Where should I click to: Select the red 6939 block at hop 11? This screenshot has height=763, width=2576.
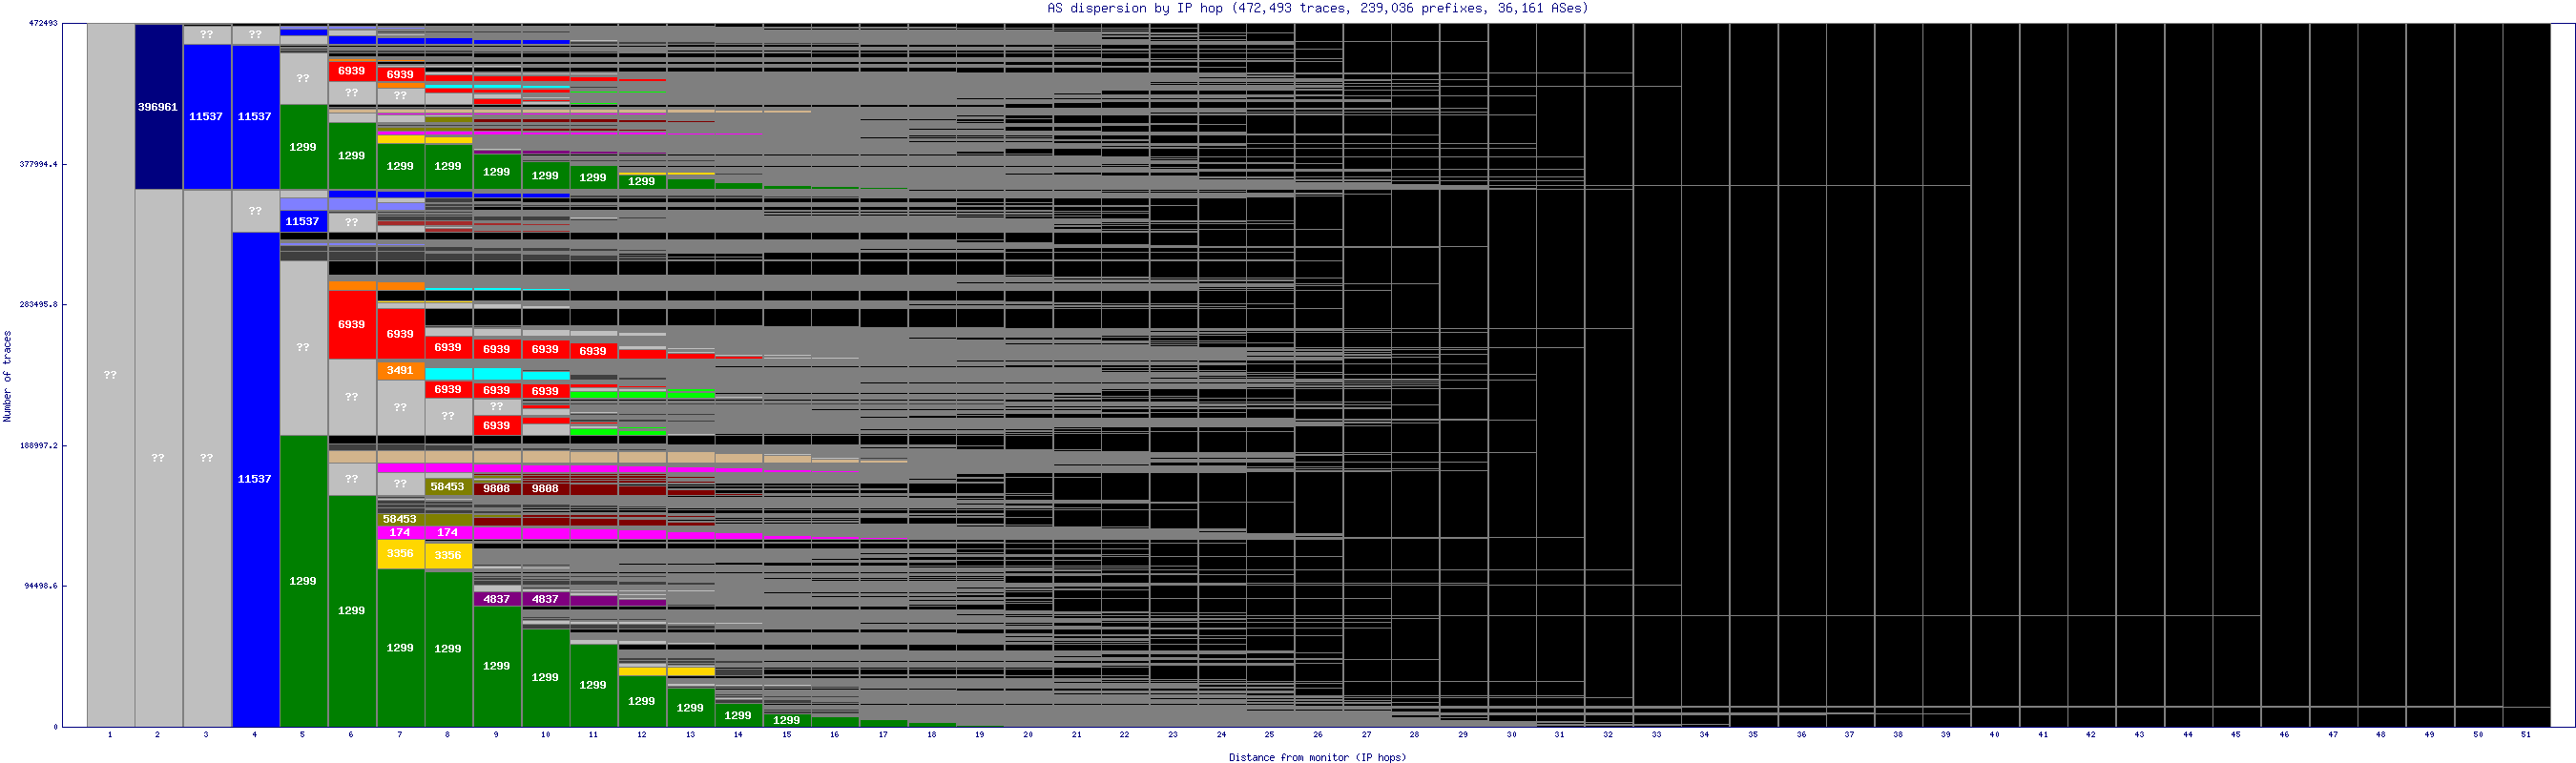pos(593,351)
